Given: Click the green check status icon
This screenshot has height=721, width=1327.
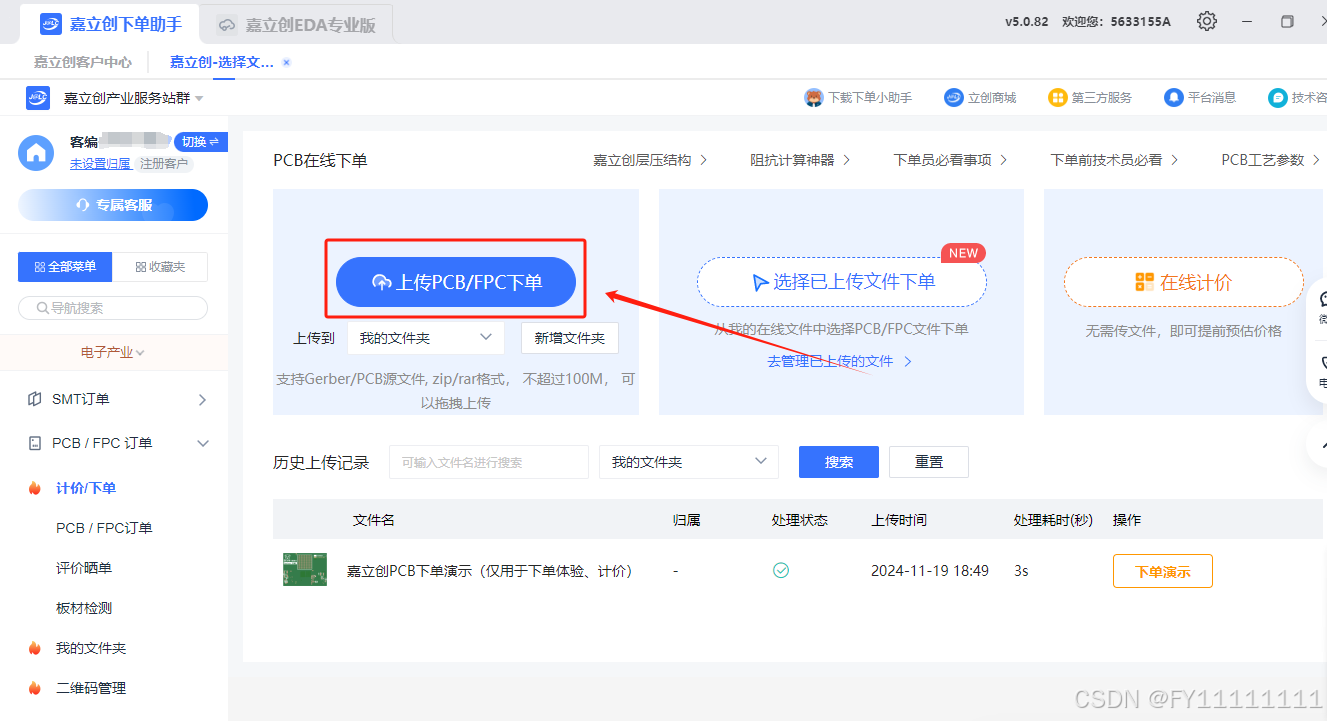Looking at the screenshot, I should (x=781, y=570).
